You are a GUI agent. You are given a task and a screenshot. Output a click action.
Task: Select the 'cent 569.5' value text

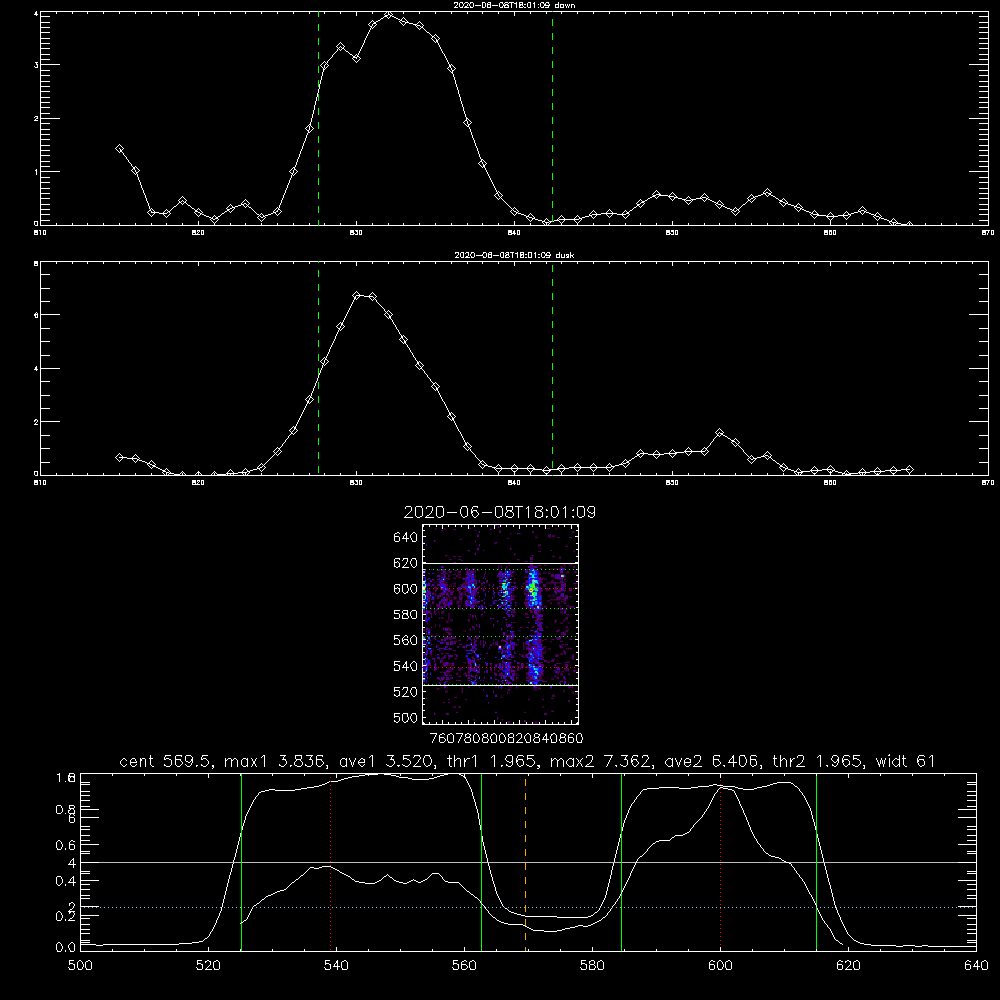click(x=166, y=761)
